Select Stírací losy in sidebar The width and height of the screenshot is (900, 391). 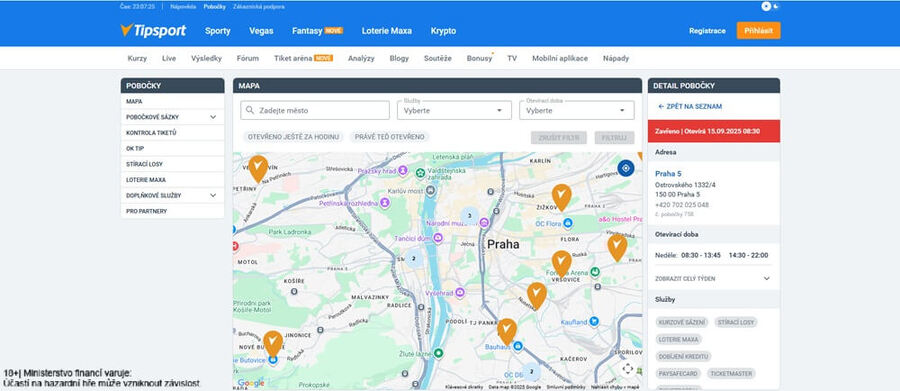coord(172,164)
